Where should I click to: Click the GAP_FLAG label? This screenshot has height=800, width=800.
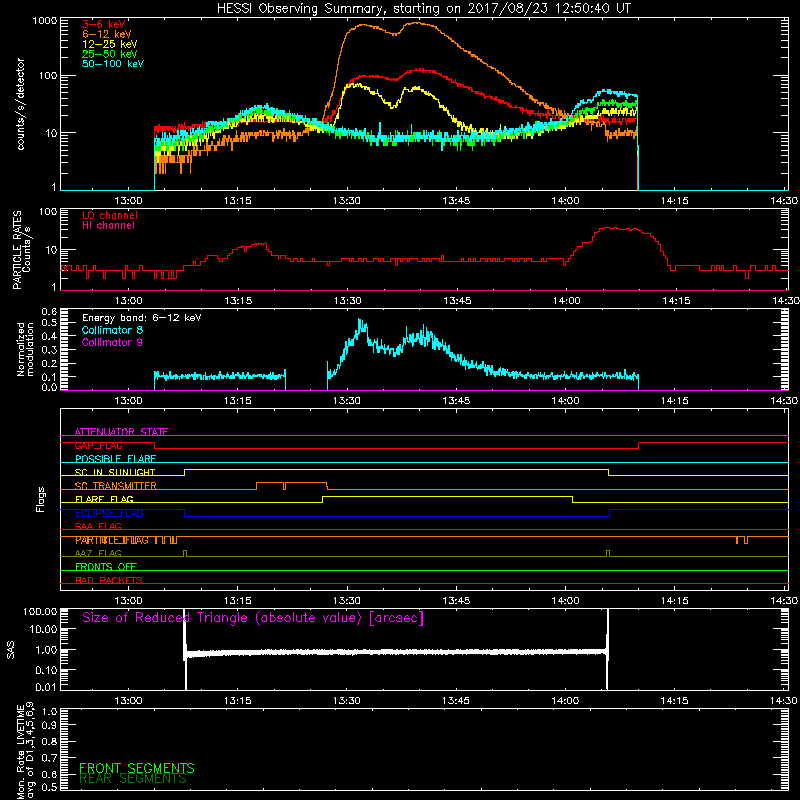point(98,445)
